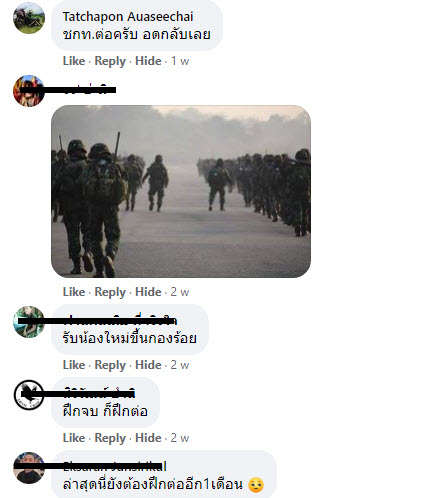Hide Tatchapon Auaseechai's comment
The image size is (439, 498).
tap(148, 61)
